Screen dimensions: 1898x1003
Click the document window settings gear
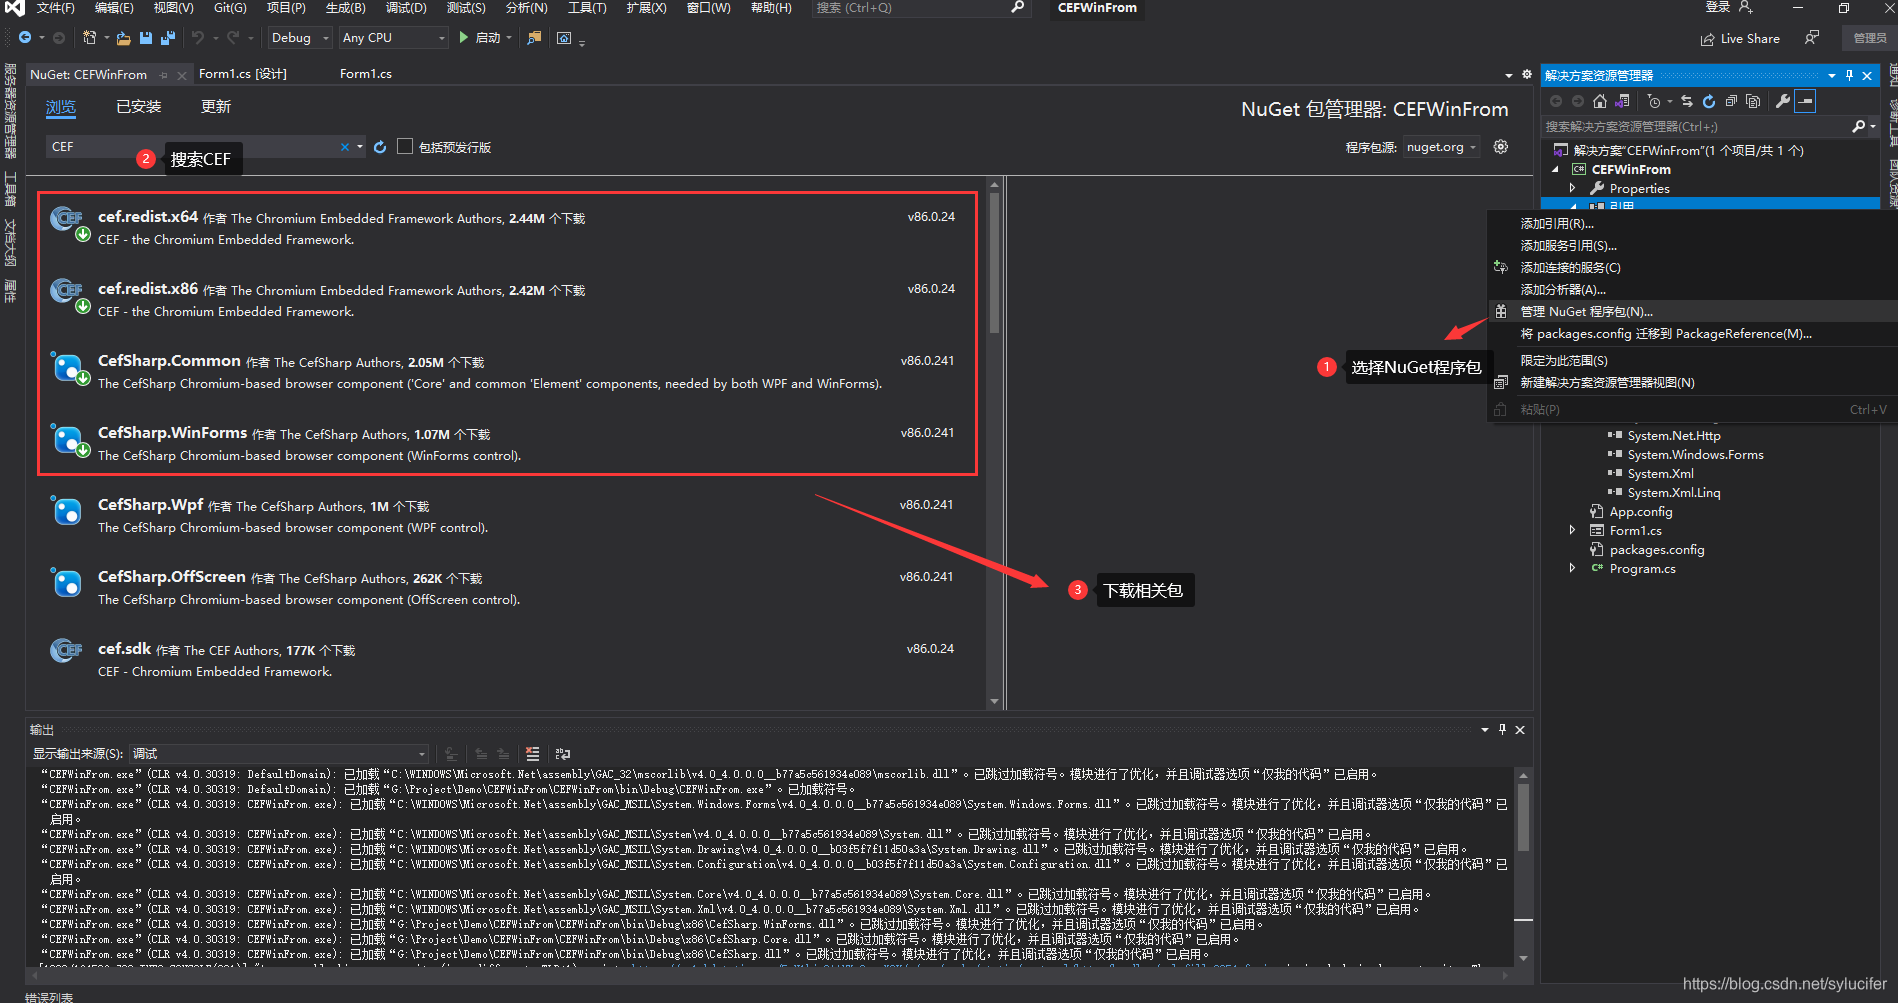(1527, 74)
